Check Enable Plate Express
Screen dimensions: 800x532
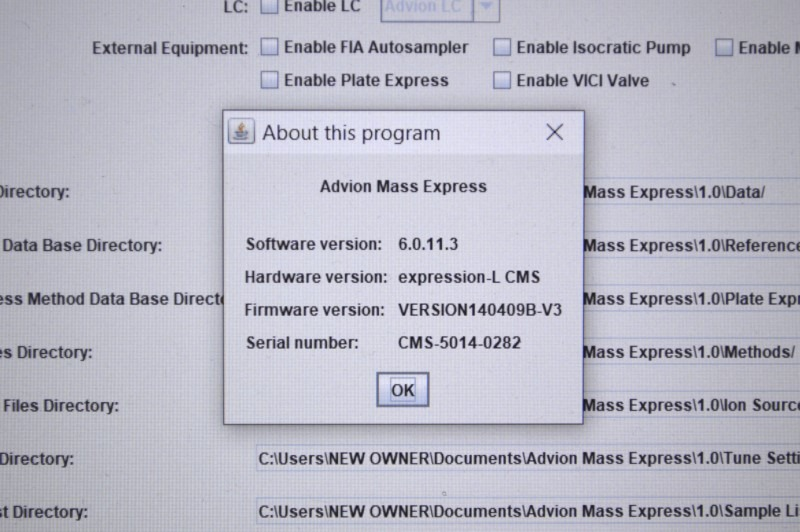coord(269,80)
